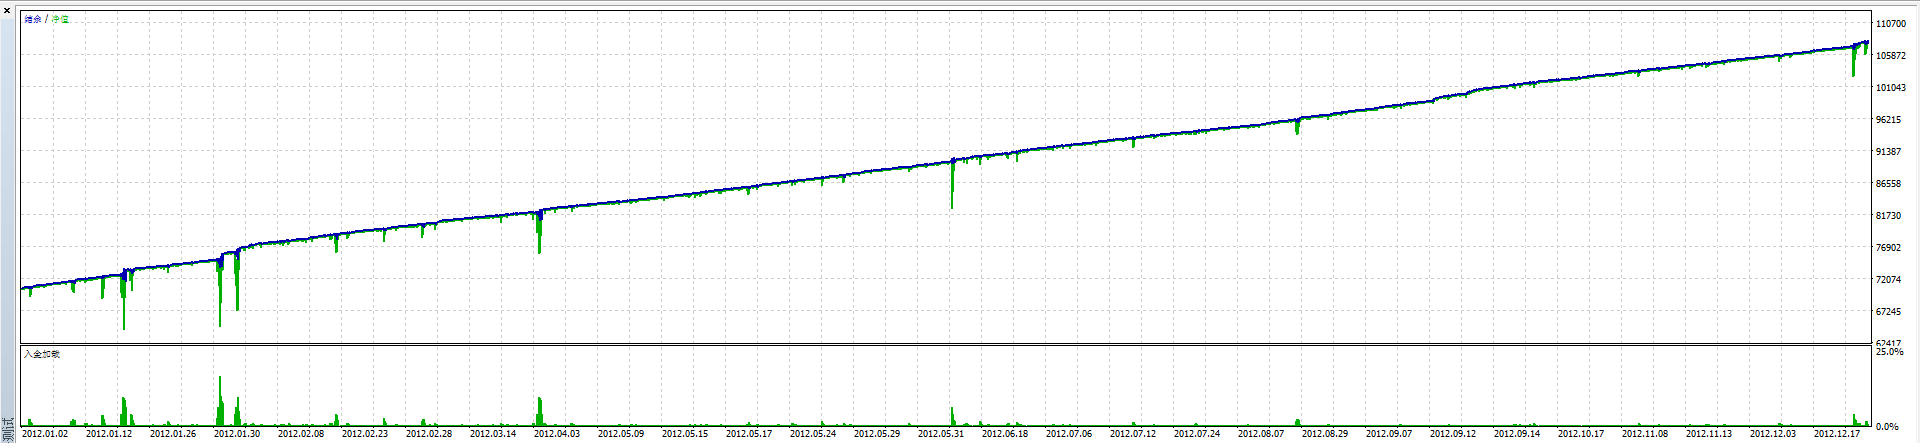Click the 2012.04.03 date on the axis

coord(557,434)
